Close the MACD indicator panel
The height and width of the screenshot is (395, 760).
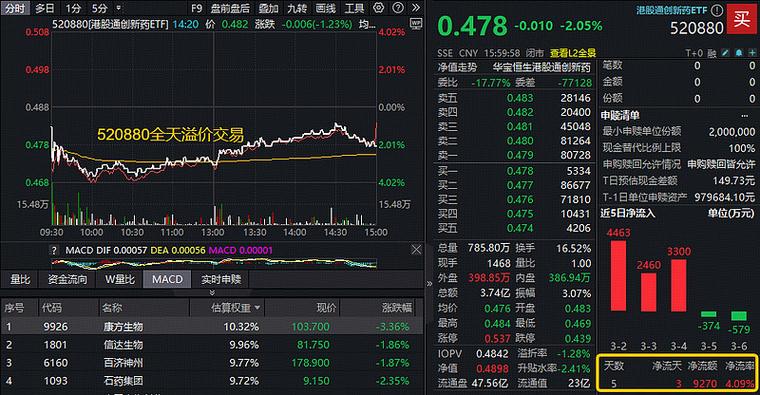click(416, 250)
